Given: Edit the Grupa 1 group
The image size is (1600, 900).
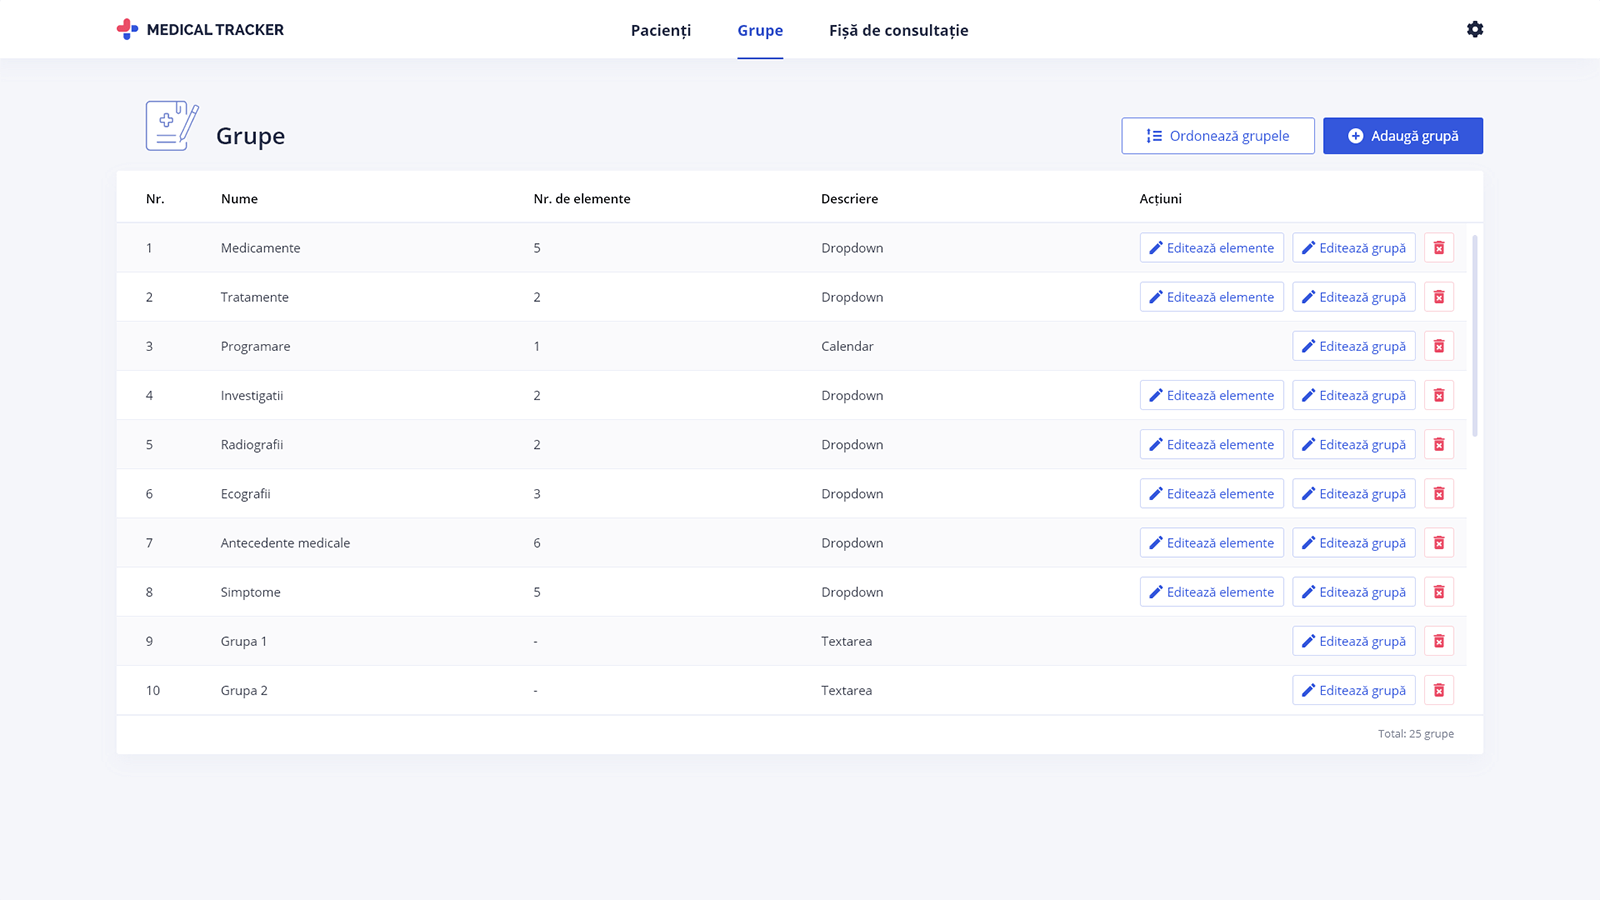Looking at the screenshot, I should coord(1354,641).
